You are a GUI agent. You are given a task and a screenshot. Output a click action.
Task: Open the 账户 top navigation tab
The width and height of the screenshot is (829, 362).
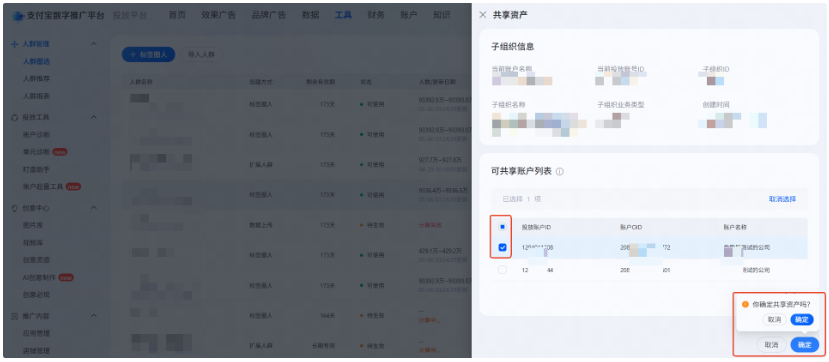pos(409,15)
